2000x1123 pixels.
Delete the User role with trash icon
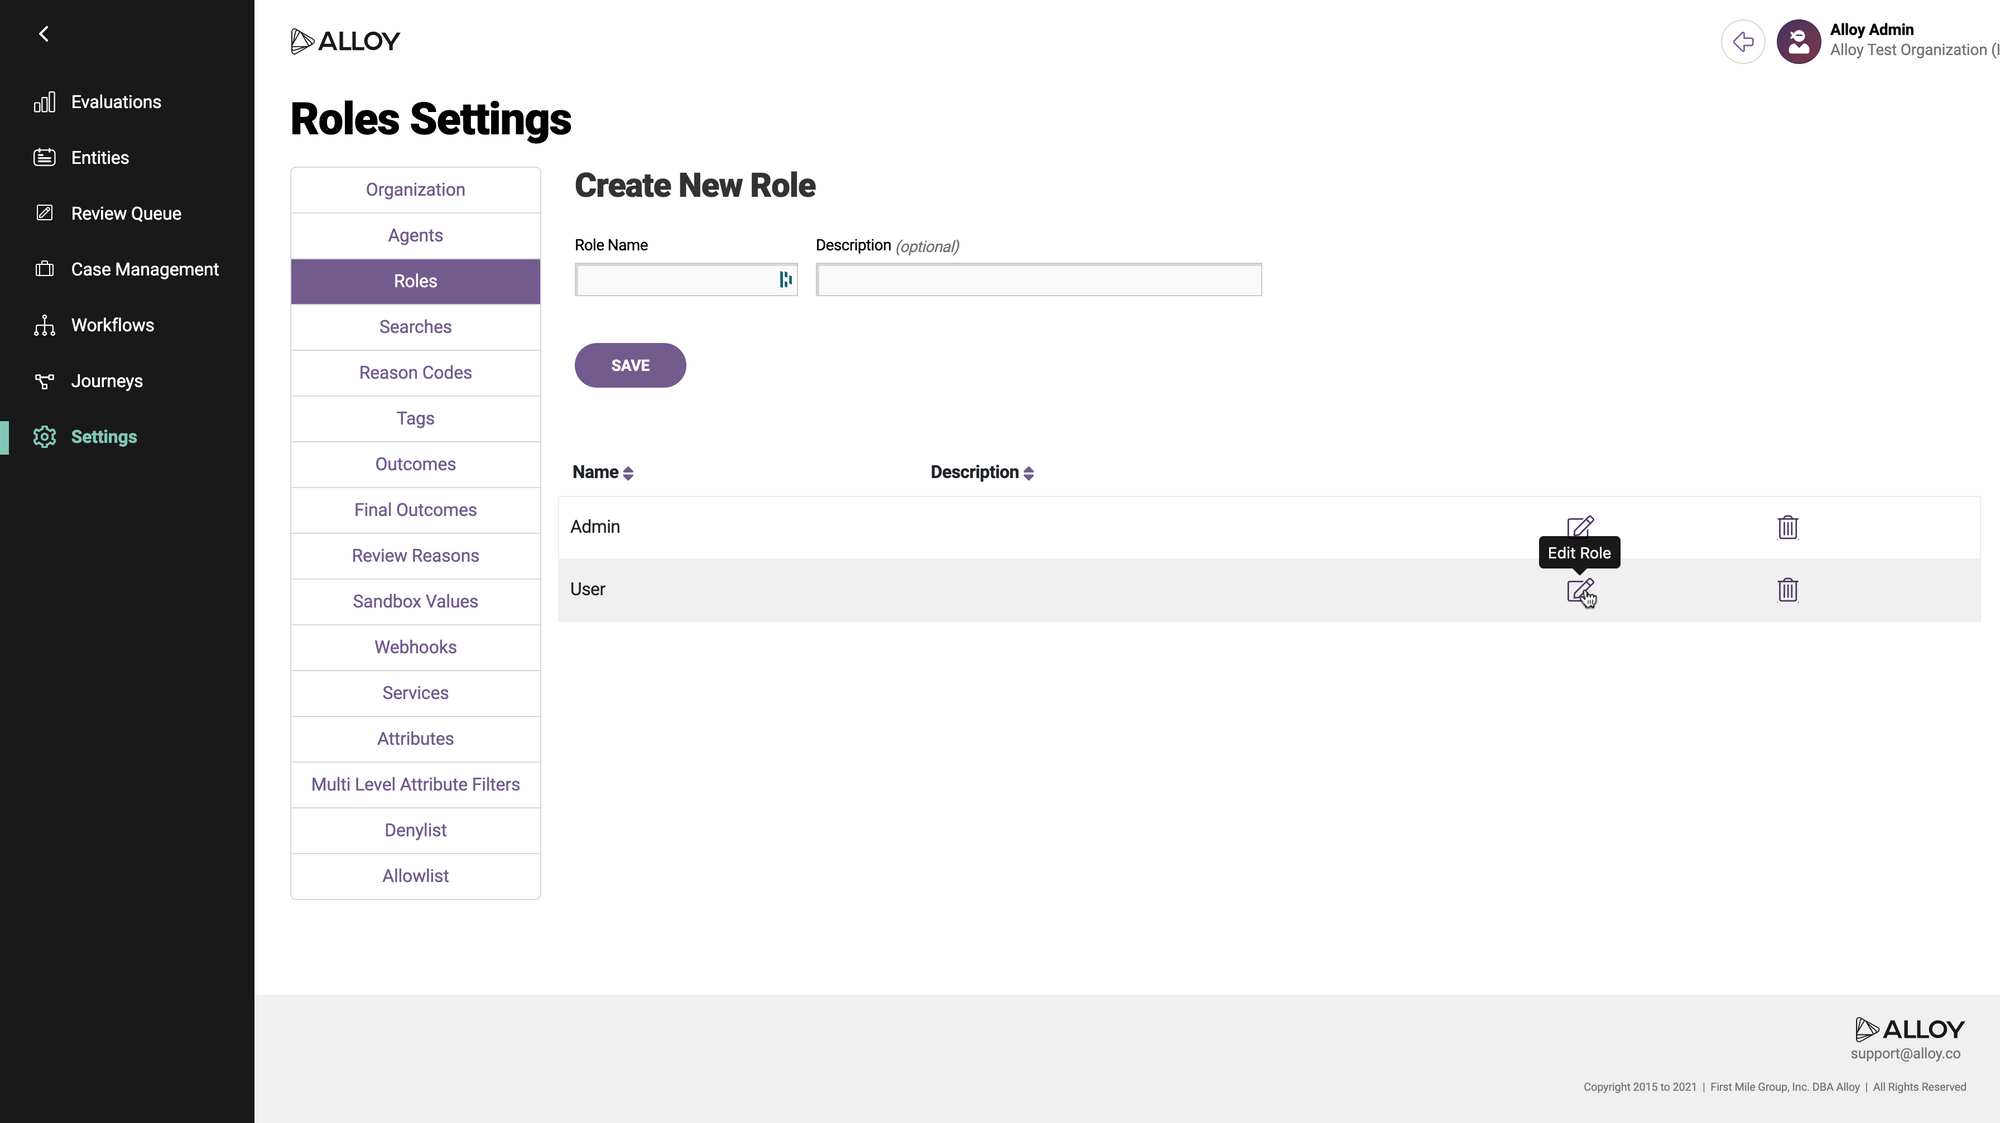(1787, 590)
